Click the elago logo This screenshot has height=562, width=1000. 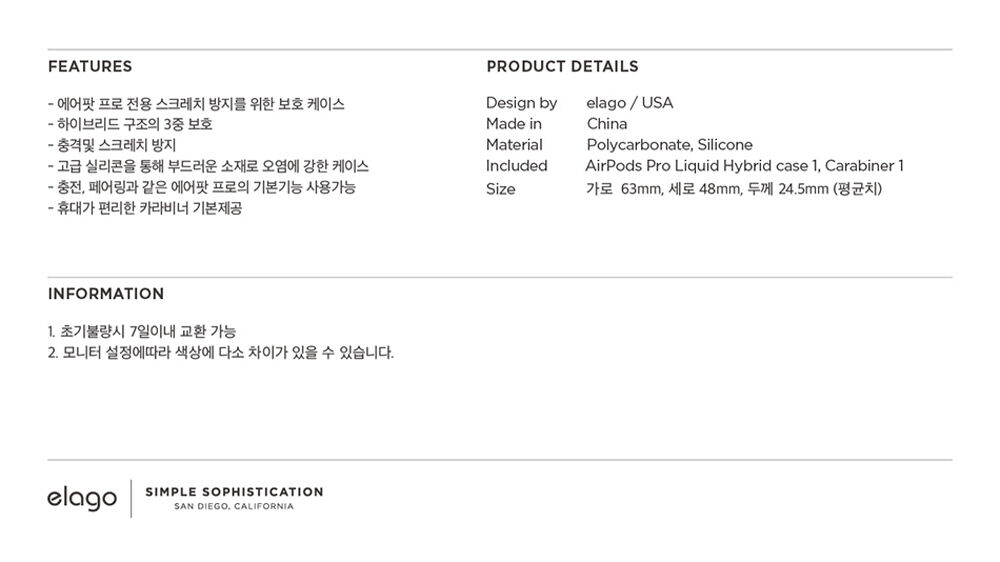coord(82,498)
